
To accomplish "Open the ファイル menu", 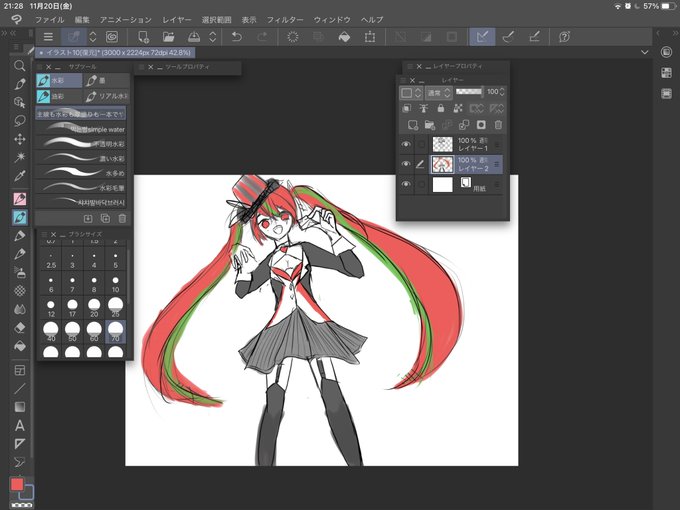I will pyautogui.click(x=49, y=20).
